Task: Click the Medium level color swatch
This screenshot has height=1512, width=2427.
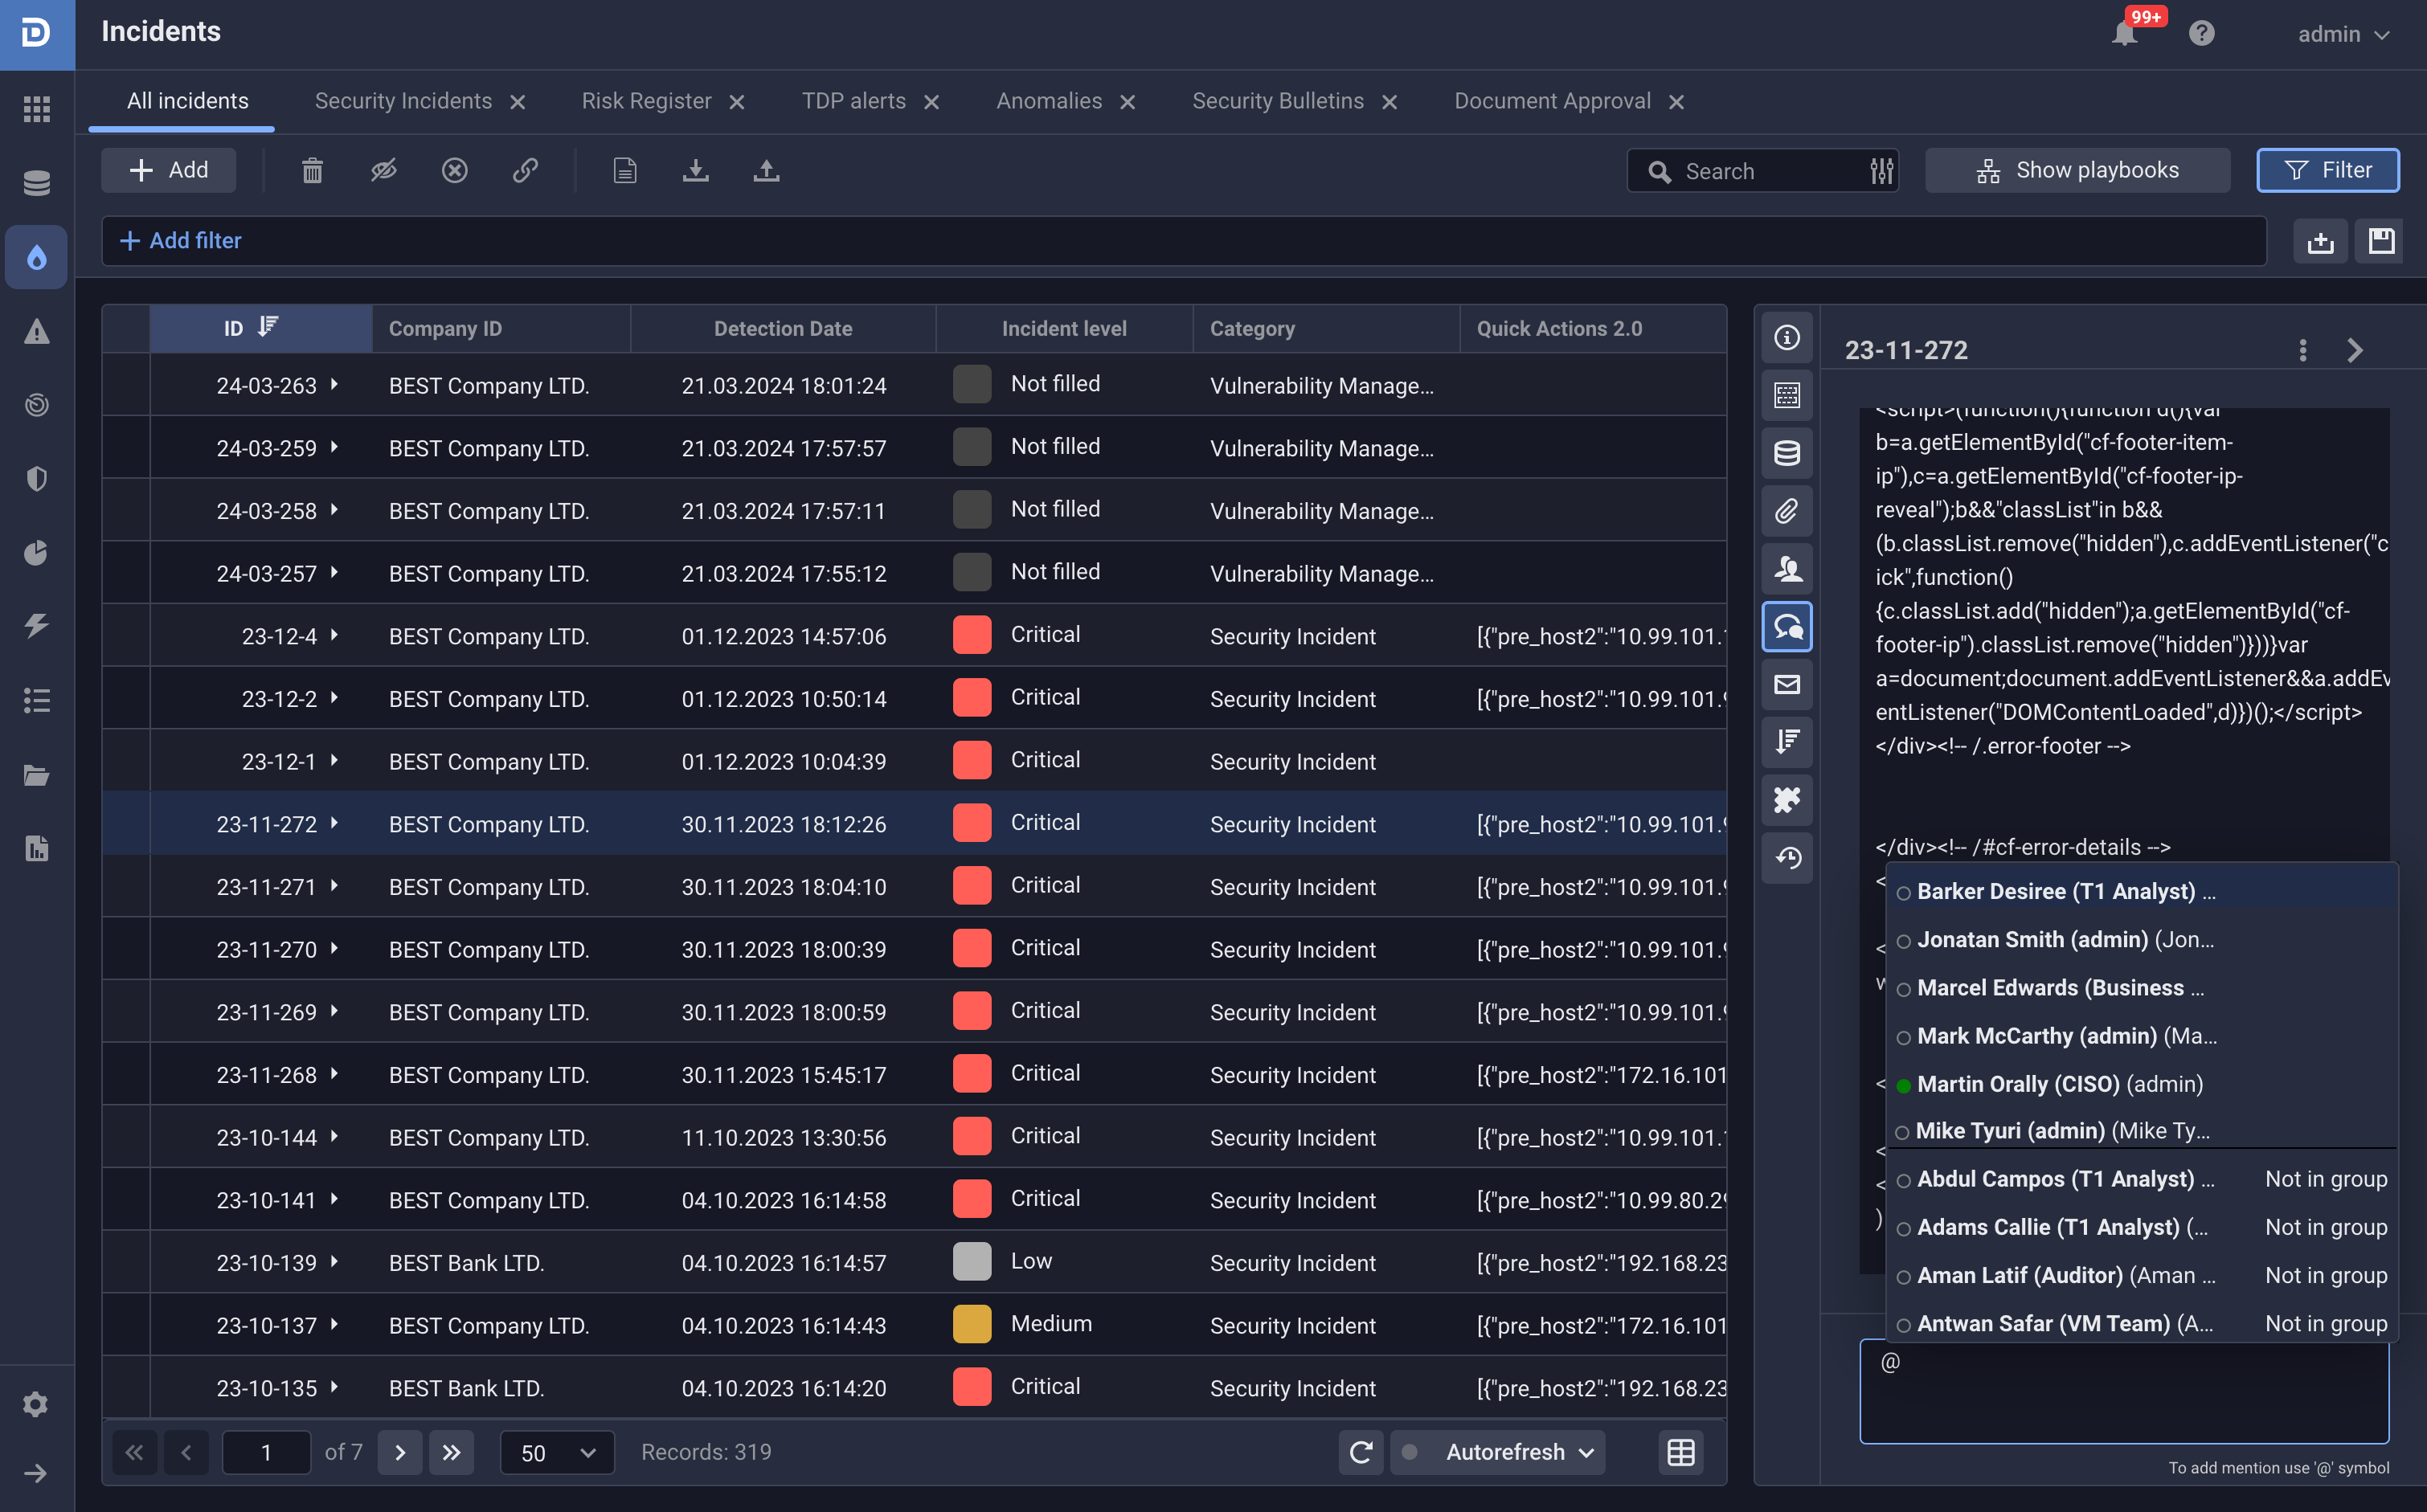Action: 971,1324
